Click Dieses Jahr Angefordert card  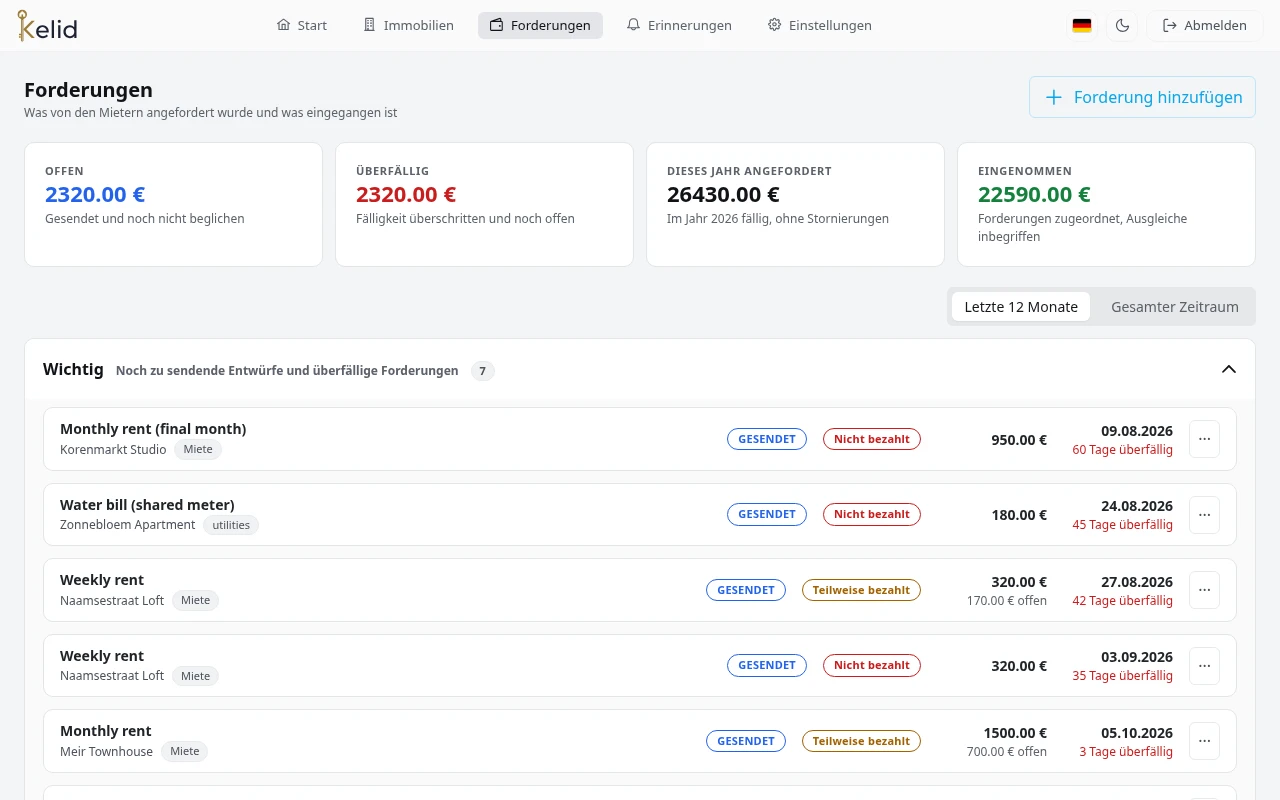click(x=795, y=204)
